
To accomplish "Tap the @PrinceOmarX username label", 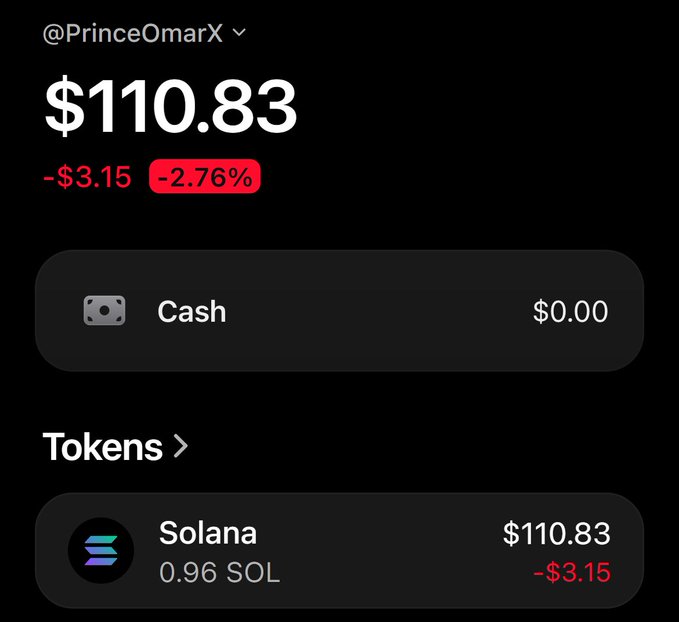I will click(x=133, y=33).
